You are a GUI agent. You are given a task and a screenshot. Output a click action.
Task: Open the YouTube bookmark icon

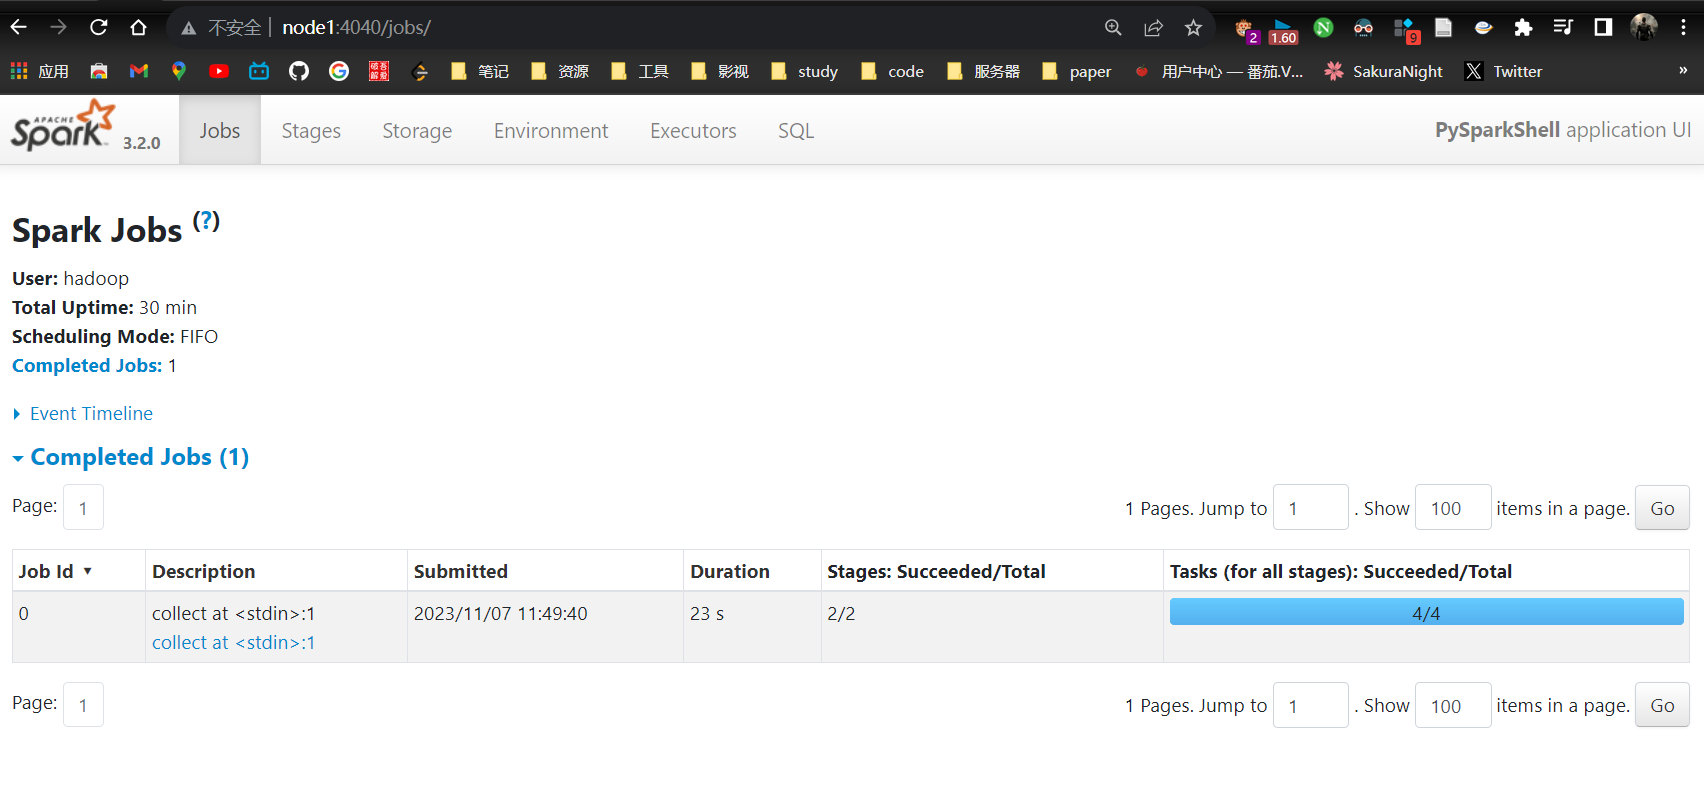pos(219,71)
